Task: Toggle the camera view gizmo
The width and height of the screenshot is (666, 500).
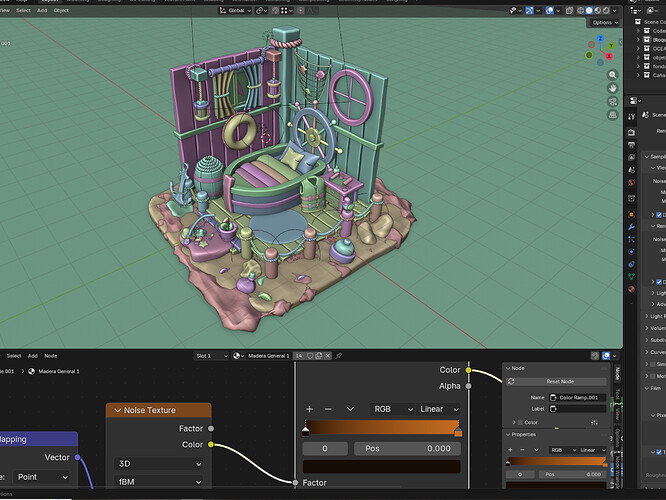Action: 612,102
